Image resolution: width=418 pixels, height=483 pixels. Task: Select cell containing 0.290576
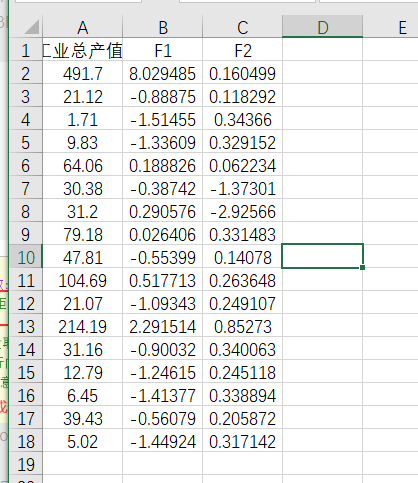(163, 211)
